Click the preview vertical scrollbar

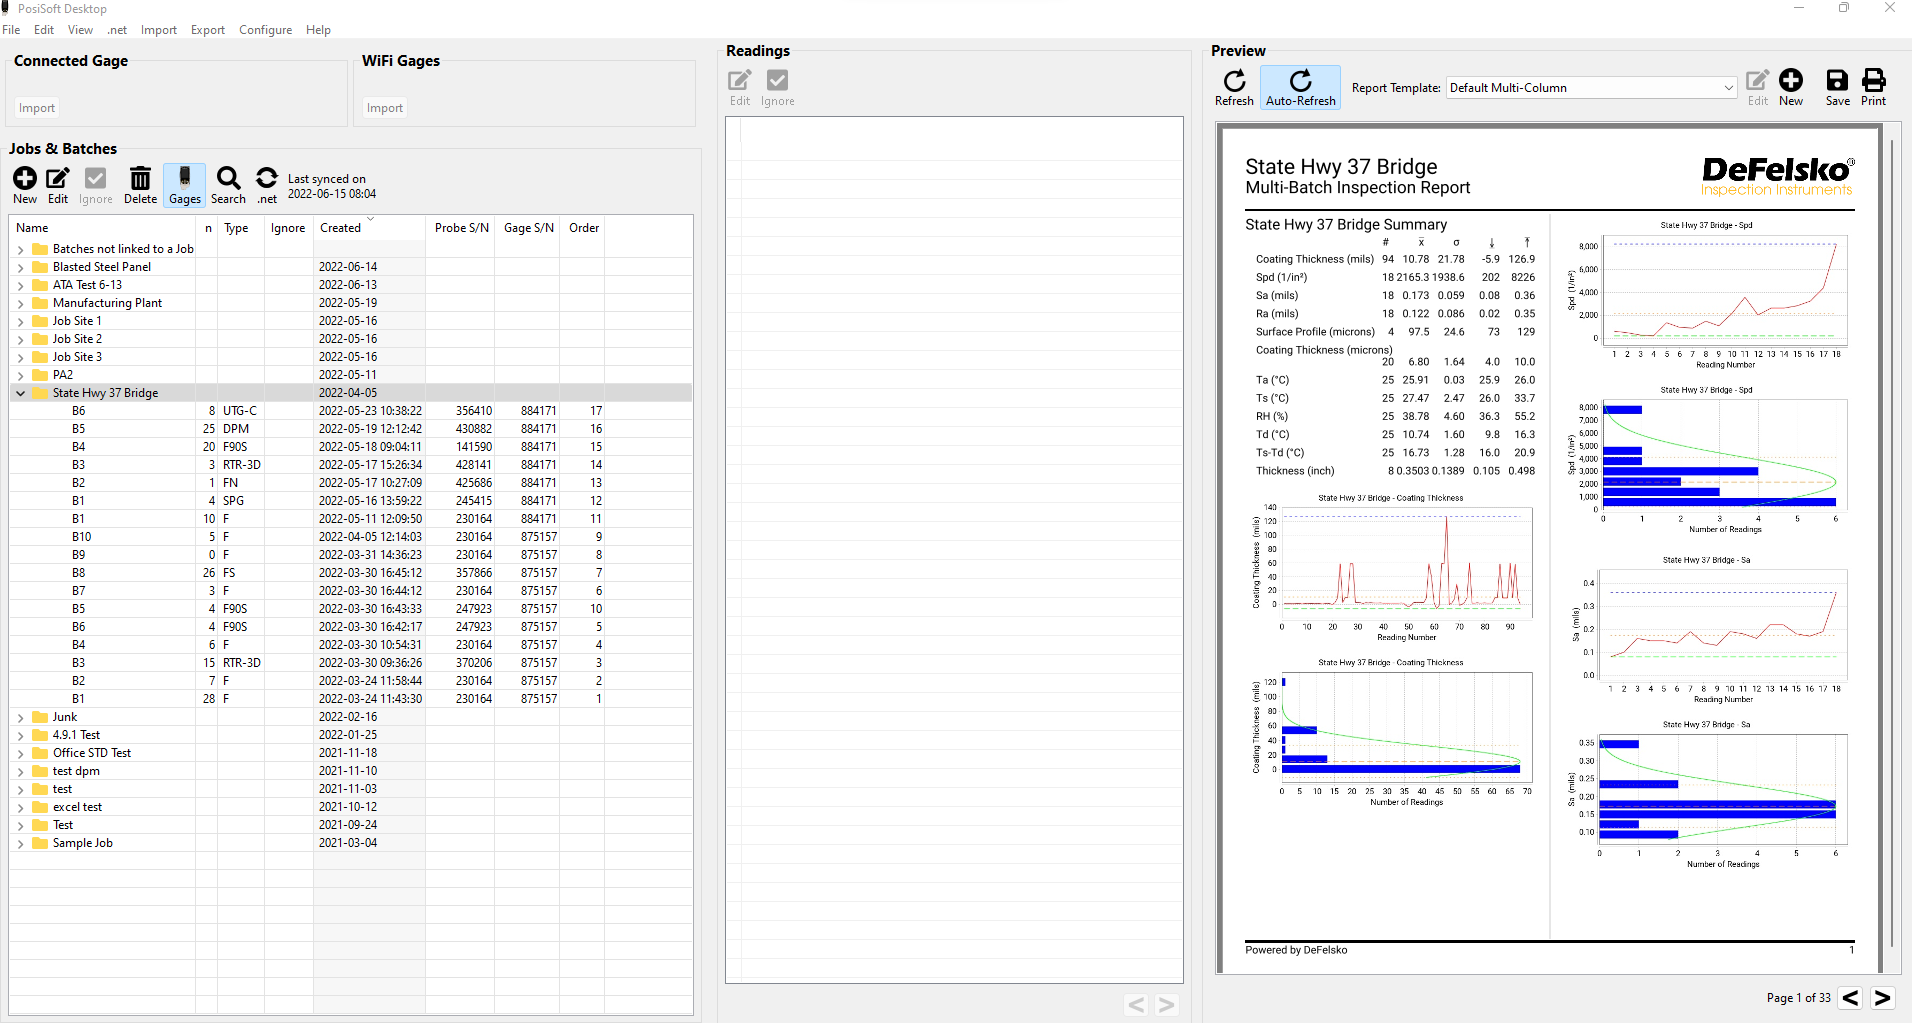point(1891,540)
